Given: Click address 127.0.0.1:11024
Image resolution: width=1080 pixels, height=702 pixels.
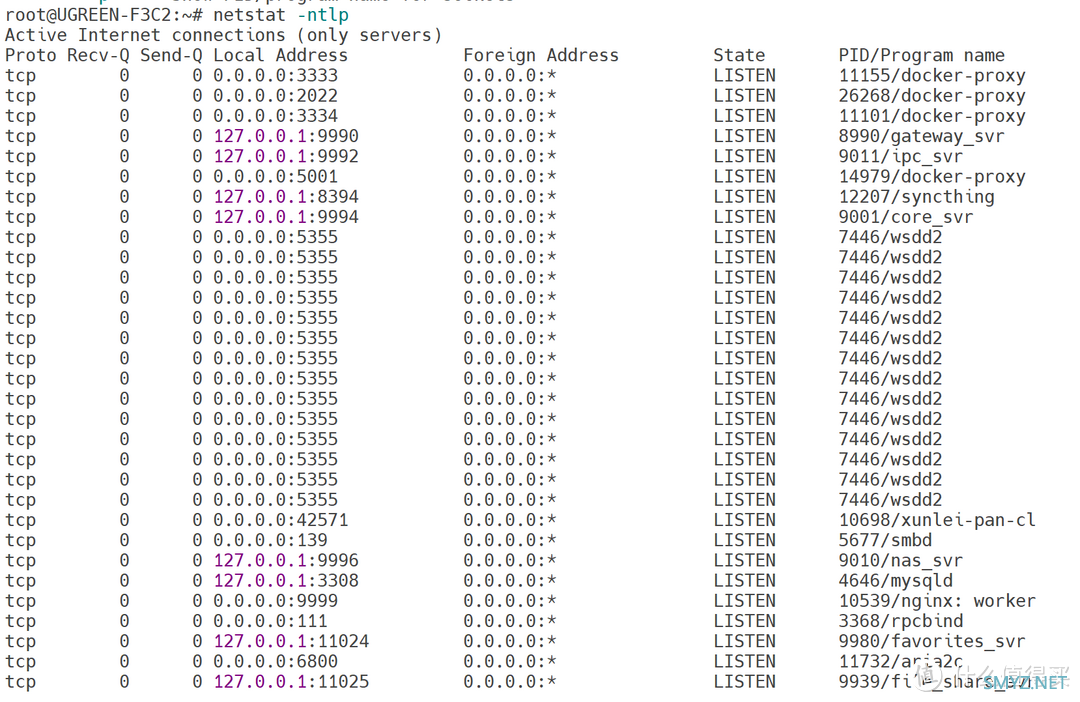Looking at the screenshot, I should coord(291,641).
